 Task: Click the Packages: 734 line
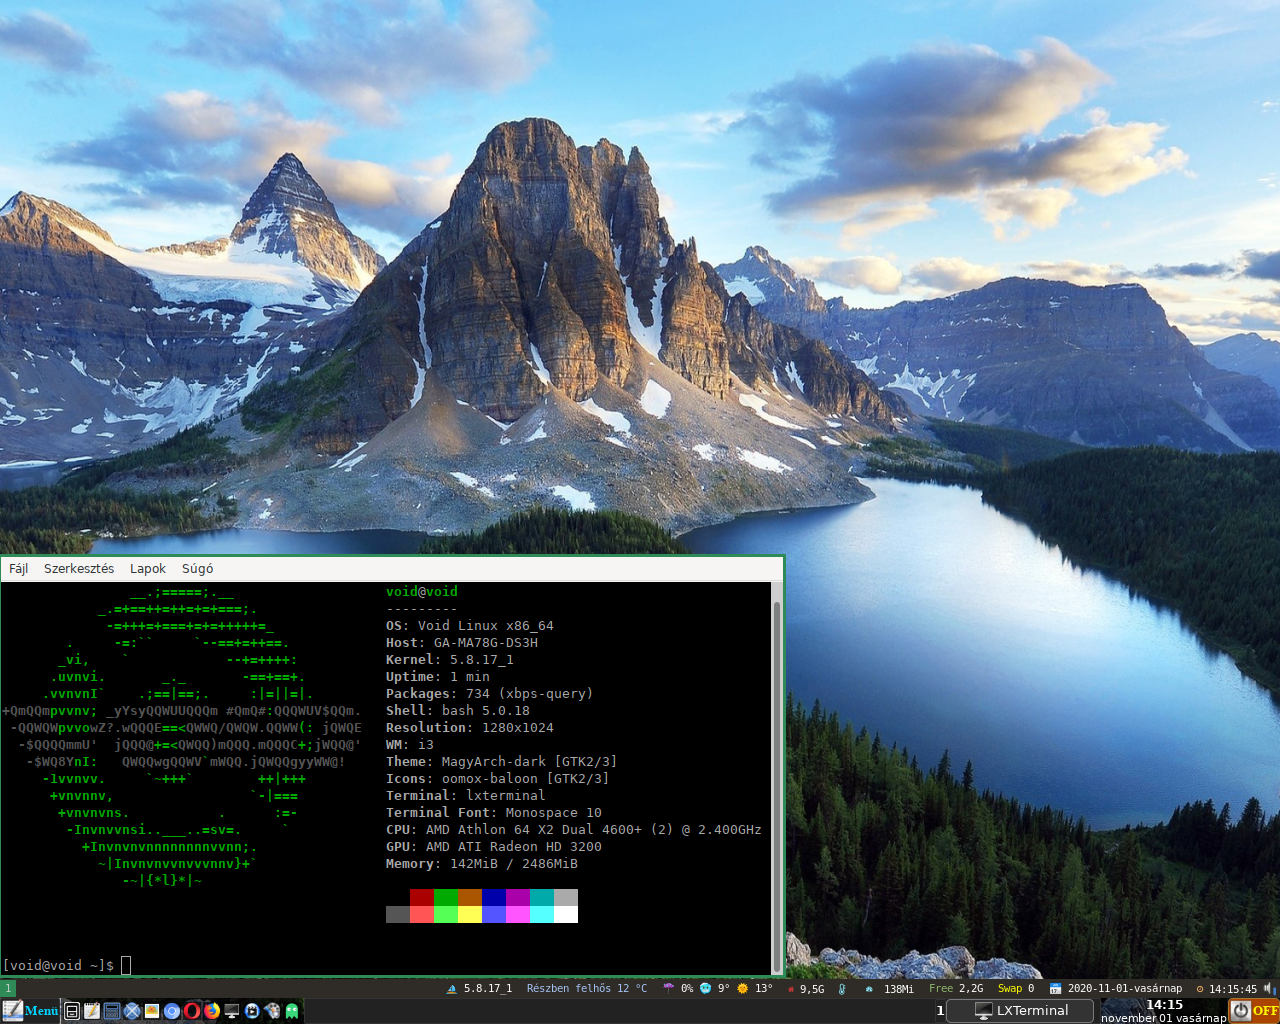tap(490, 693)
